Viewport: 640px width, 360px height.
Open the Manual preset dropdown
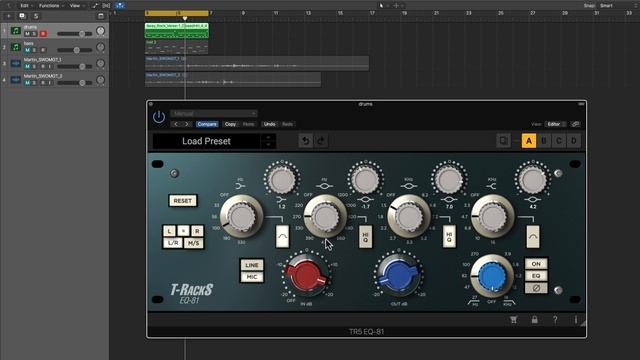214,113
